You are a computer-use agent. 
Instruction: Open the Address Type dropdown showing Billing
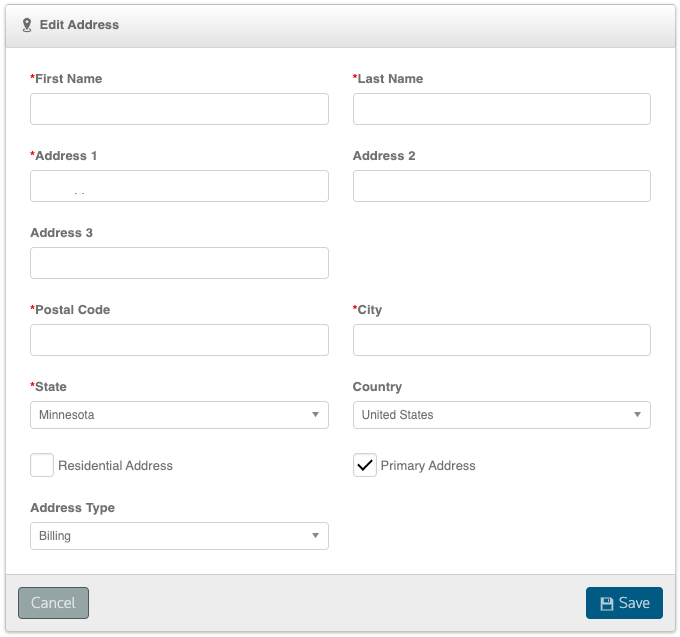tap(179, 536)
